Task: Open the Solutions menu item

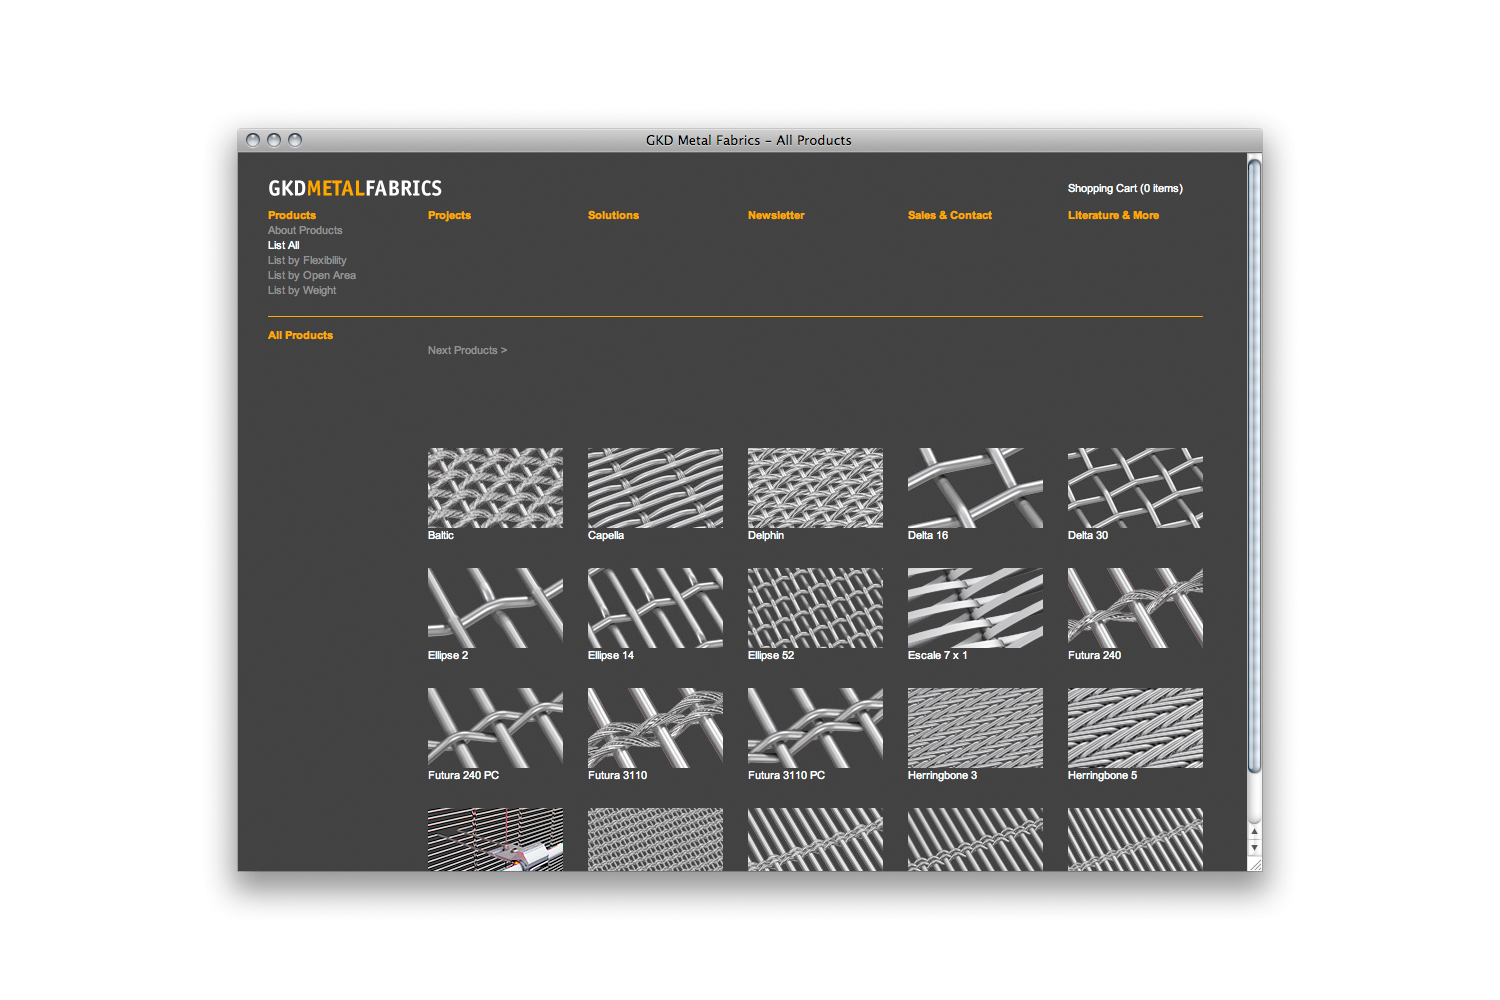Action: coord(613,215)
